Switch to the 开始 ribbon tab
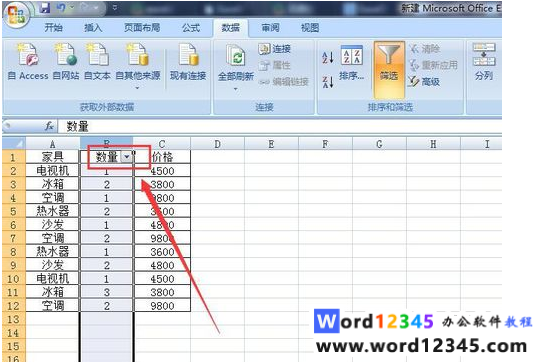Screen dimensions: 537x362 pyautogui.click(x=53, y=27)
